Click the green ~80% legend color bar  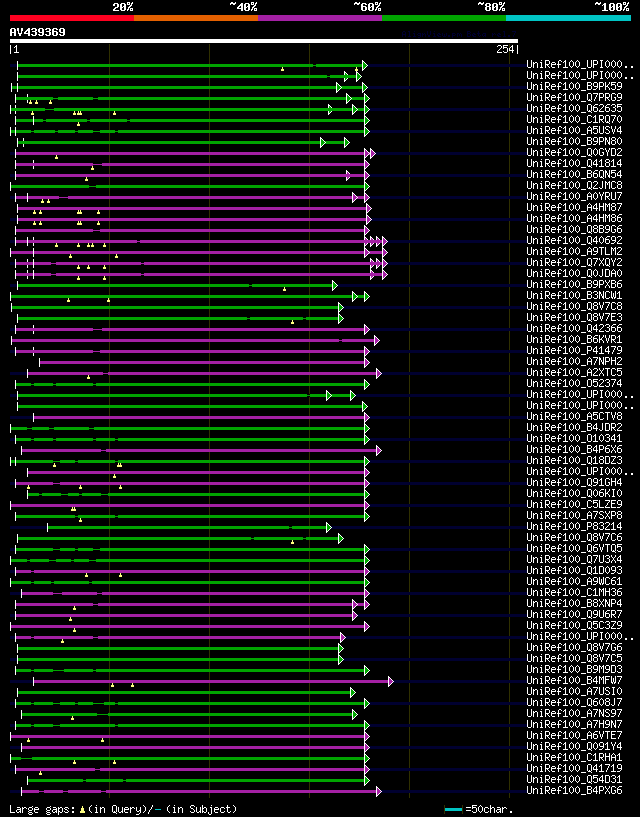(x=444, y=18)
